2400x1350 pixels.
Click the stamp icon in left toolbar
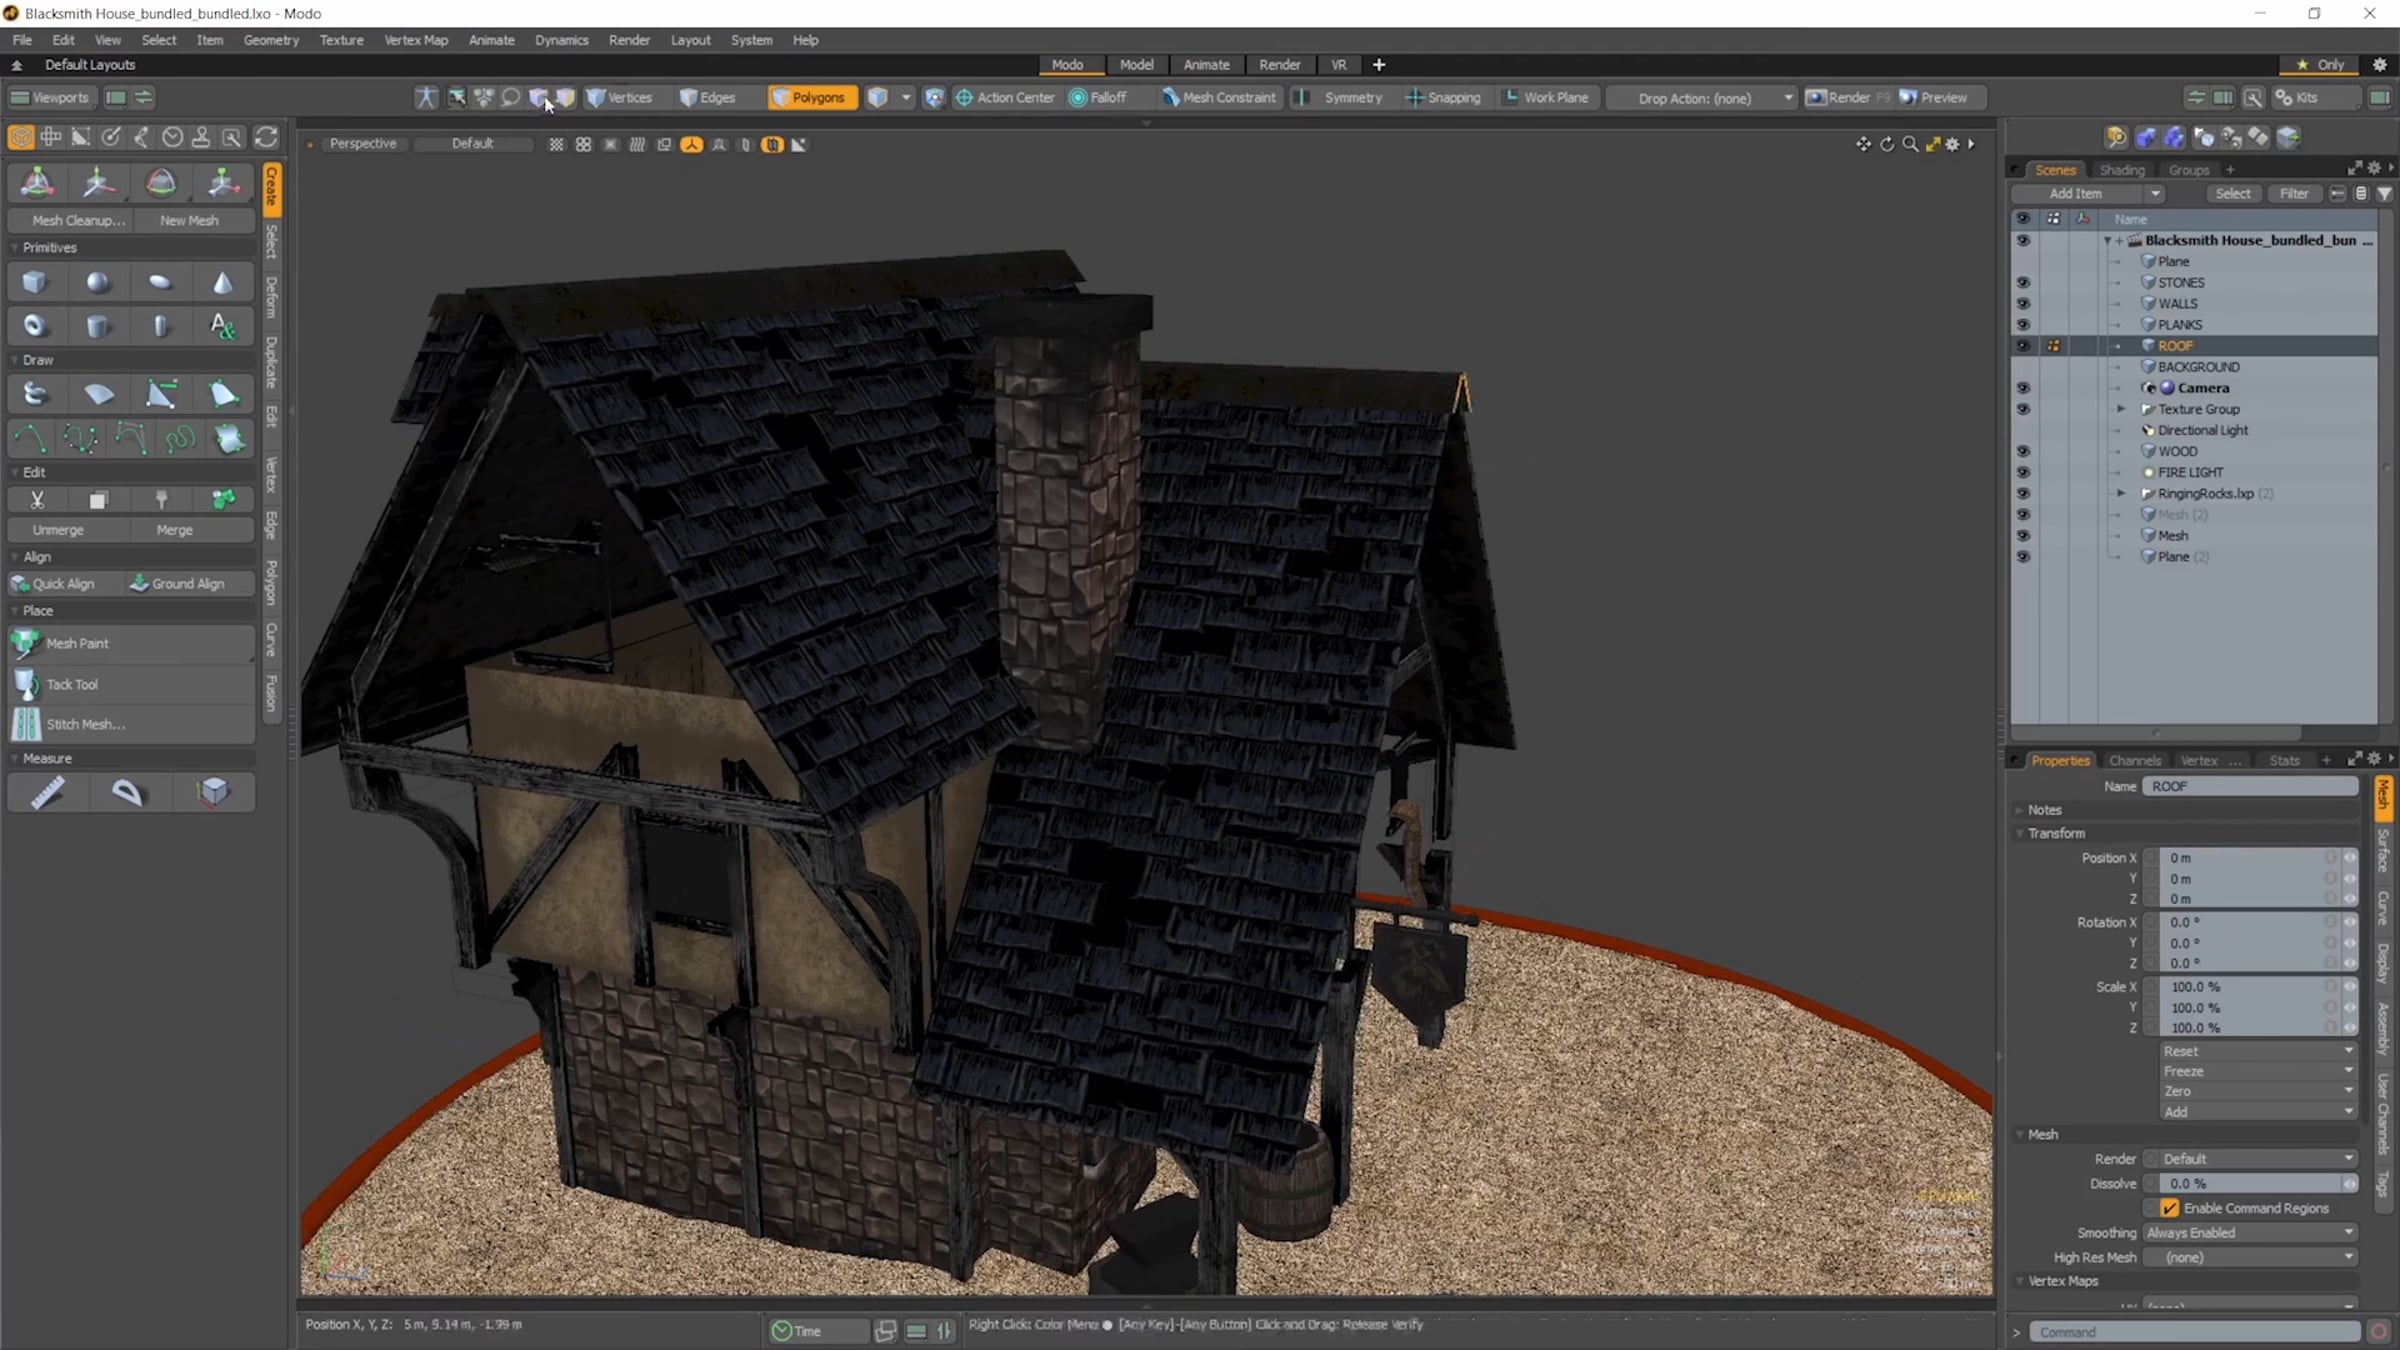coord(201,137)
